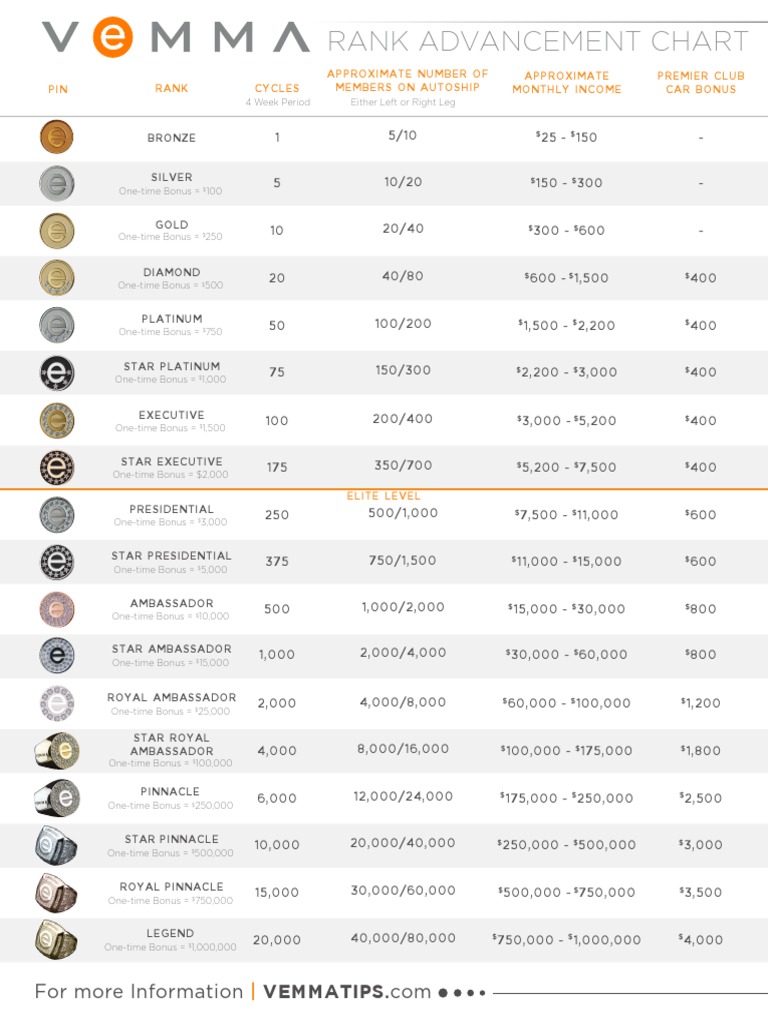Click the Legend $4,000 car bonus value
The width and height of the screenshot is (768, 1024).
point(700,939)
